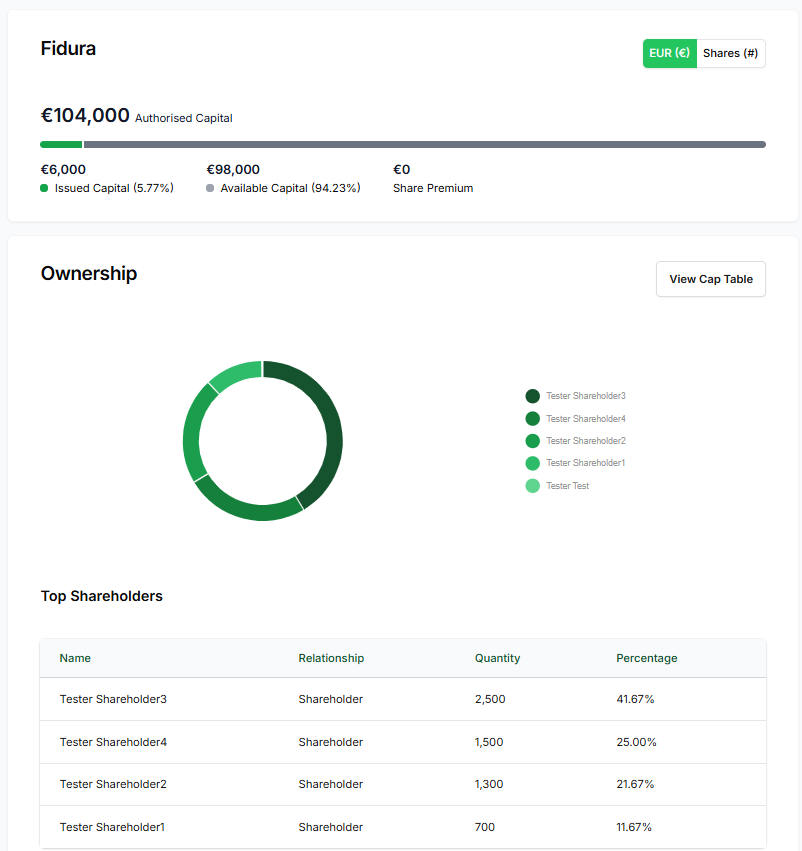Click the Tester Shareholder4 legend color dot
The height and width of the screenshot is (851, 802).
(x=532, y=418)
